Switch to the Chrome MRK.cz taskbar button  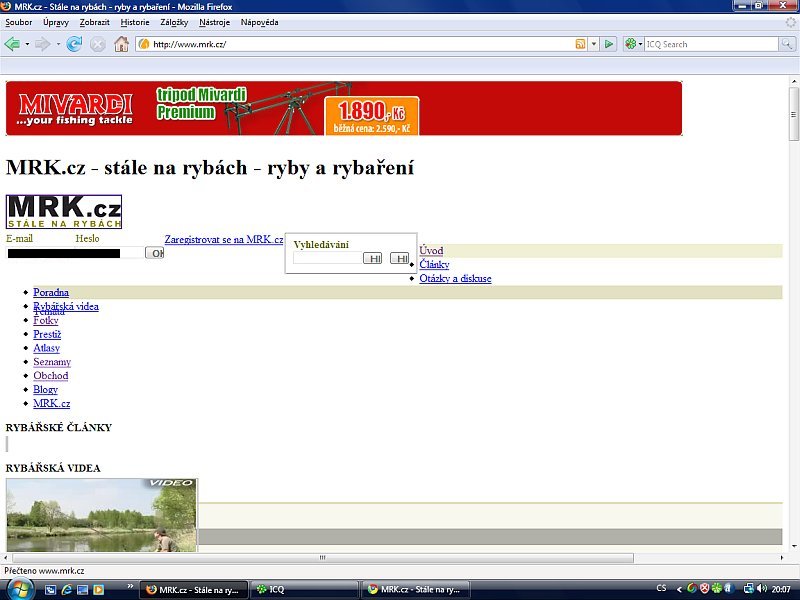click(416, 590)
